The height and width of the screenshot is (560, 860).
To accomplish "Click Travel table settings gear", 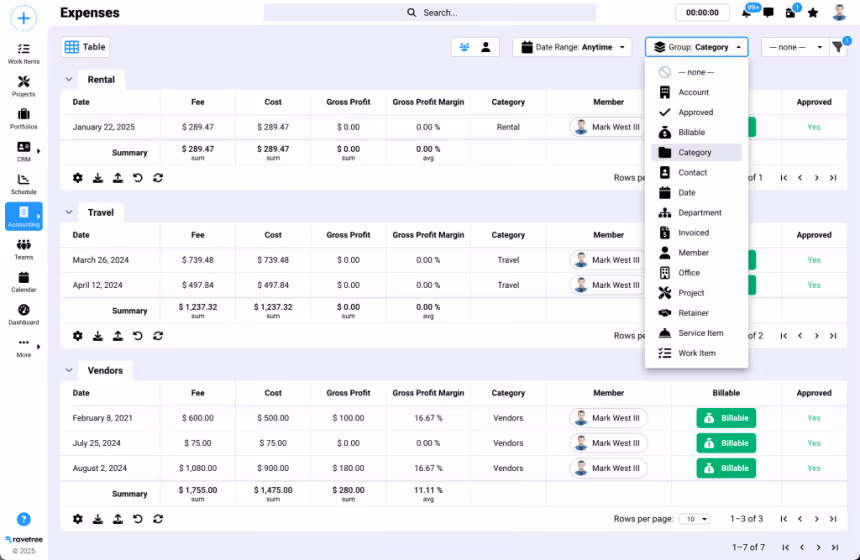I will (78, 336).
